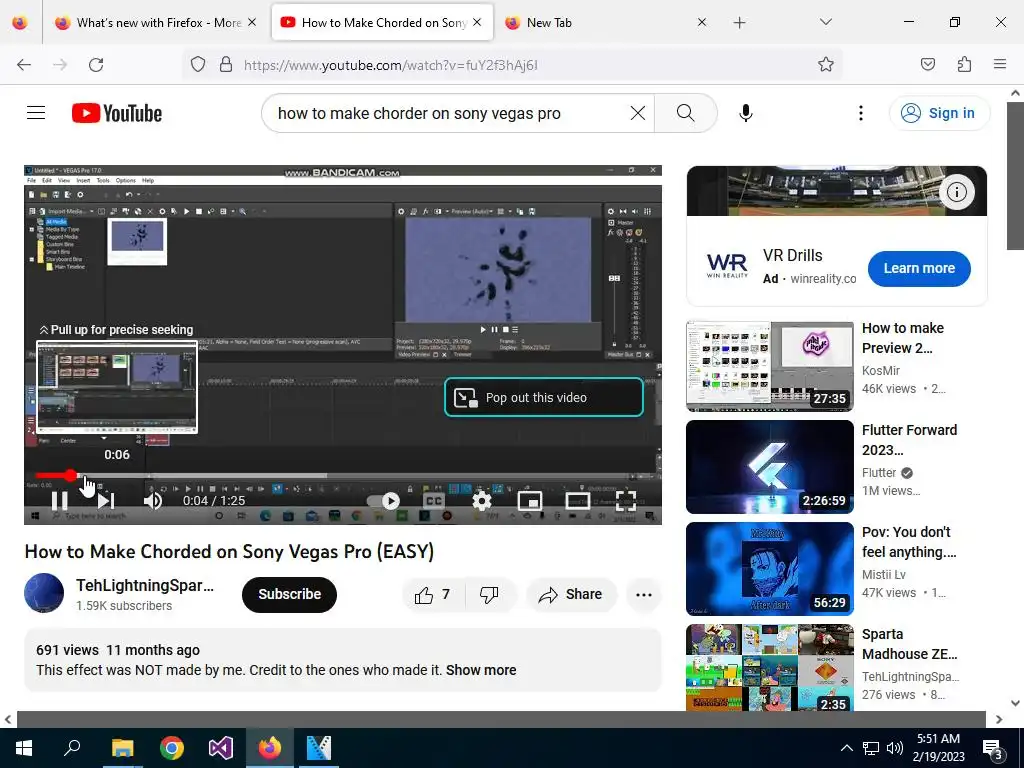Open Sparta Madhouse ZE video thumbnail
This screenshot has width=1024, height=768.
coord(769,667)
